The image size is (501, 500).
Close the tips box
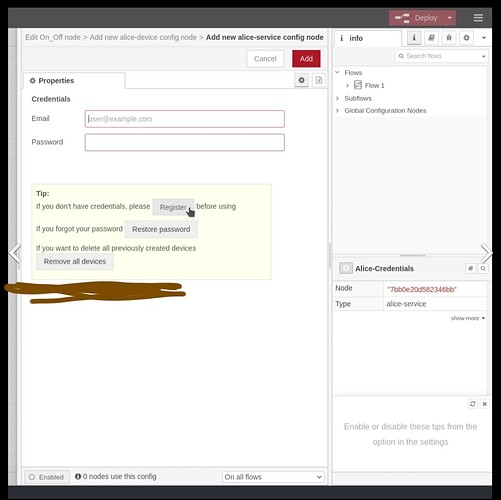pyautogui.click(x=485, y=404)
